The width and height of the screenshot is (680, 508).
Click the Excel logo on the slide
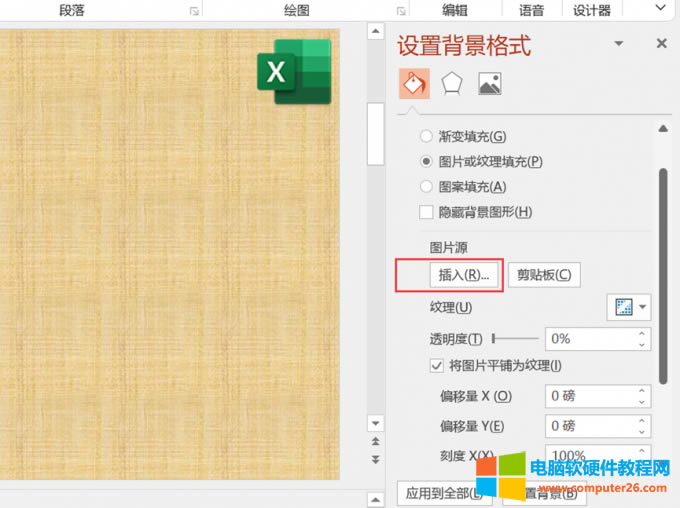[294, 72]
